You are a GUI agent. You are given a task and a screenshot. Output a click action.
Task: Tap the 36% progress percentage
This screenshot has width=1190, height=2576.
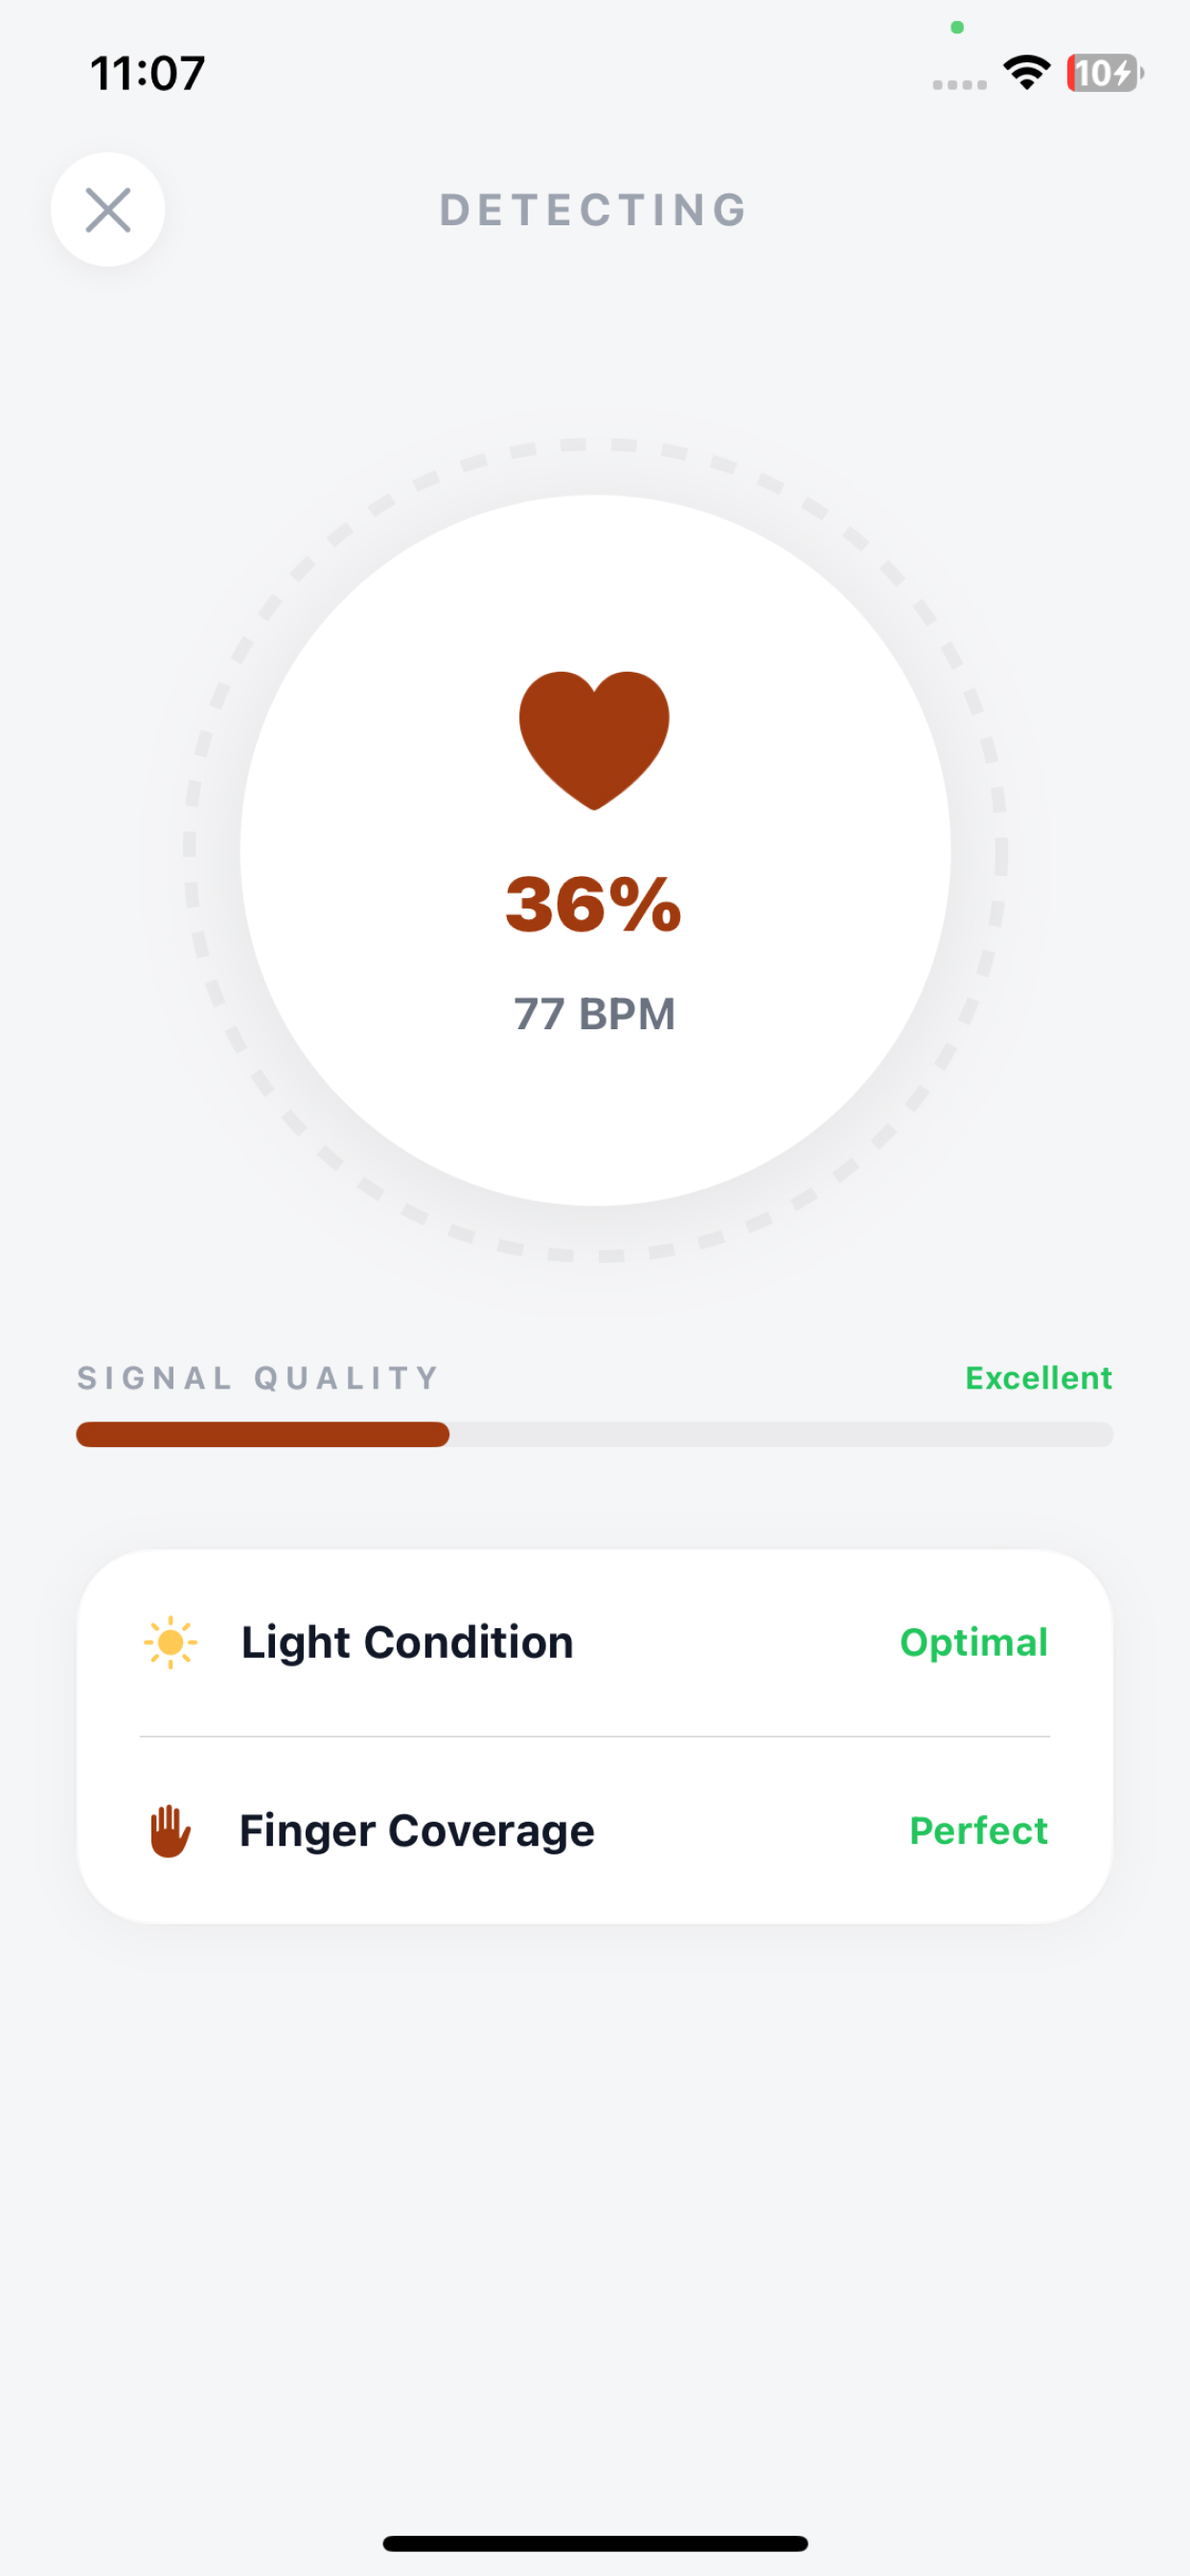click(594, 904)
